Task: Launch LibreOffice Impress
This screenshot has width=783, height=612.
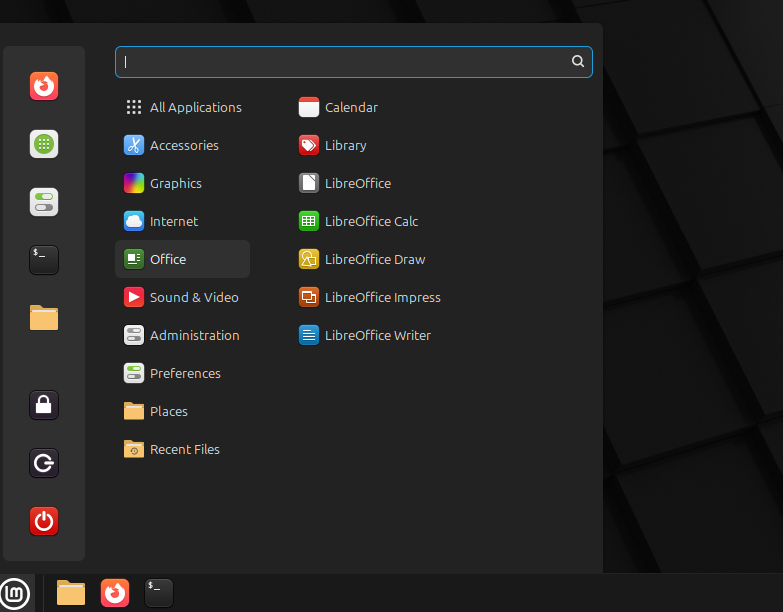Action: click(370, 297)
